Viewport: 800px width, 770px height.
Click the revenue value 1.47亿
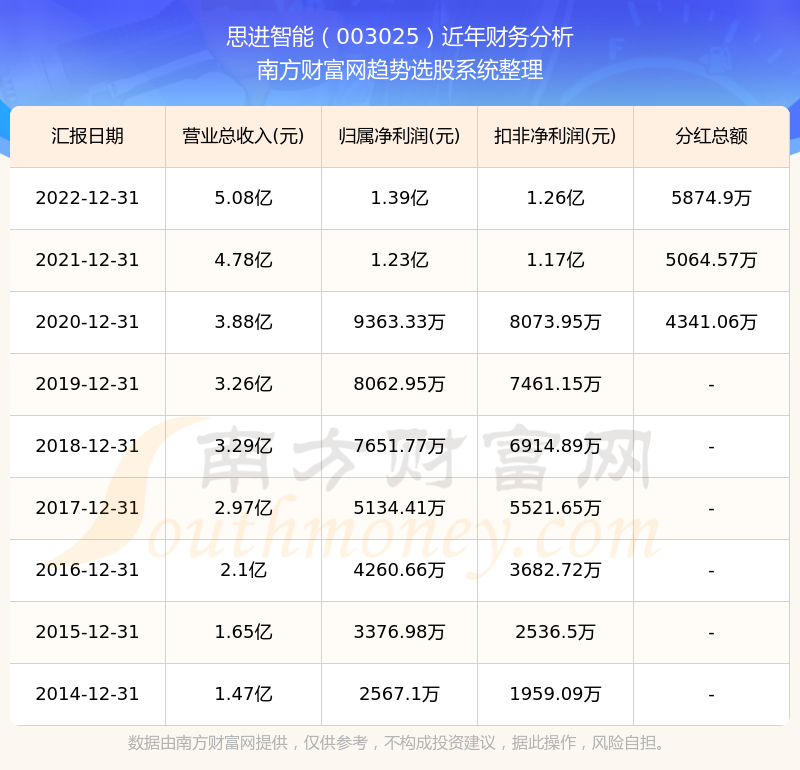click(x=243, y=694)
